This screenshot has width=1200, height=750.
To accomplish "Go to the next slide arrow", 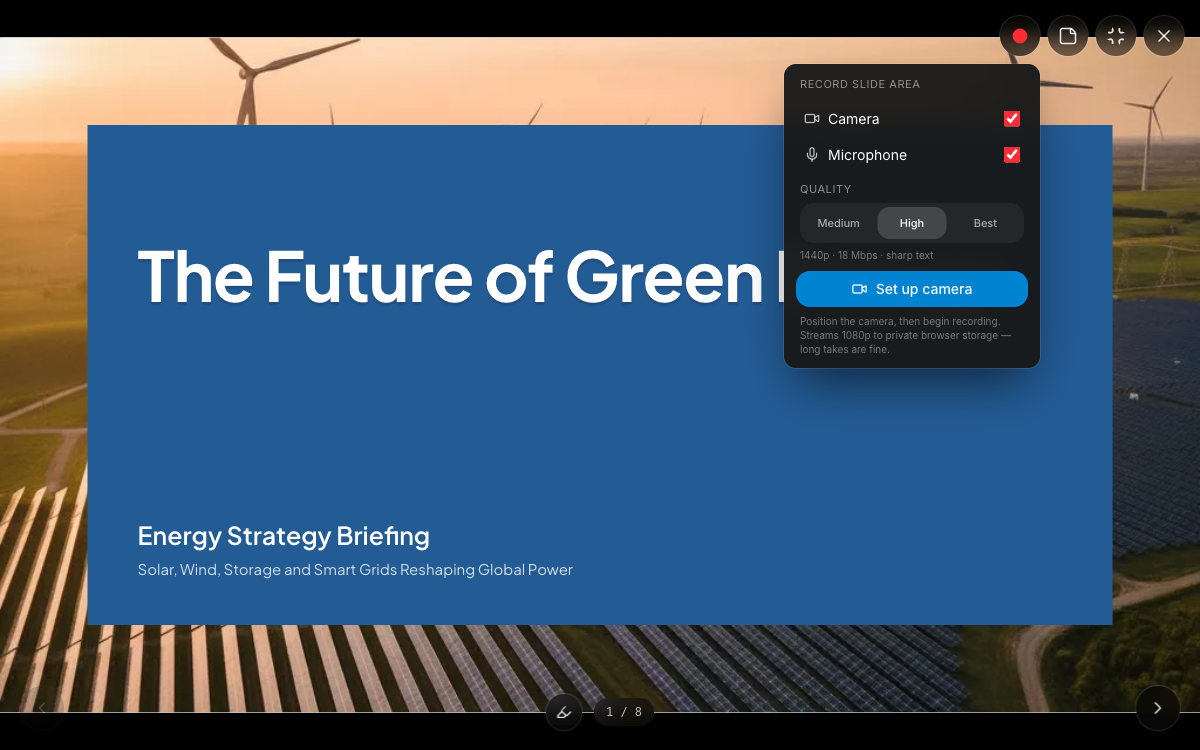I will (x=1158, y=708).
